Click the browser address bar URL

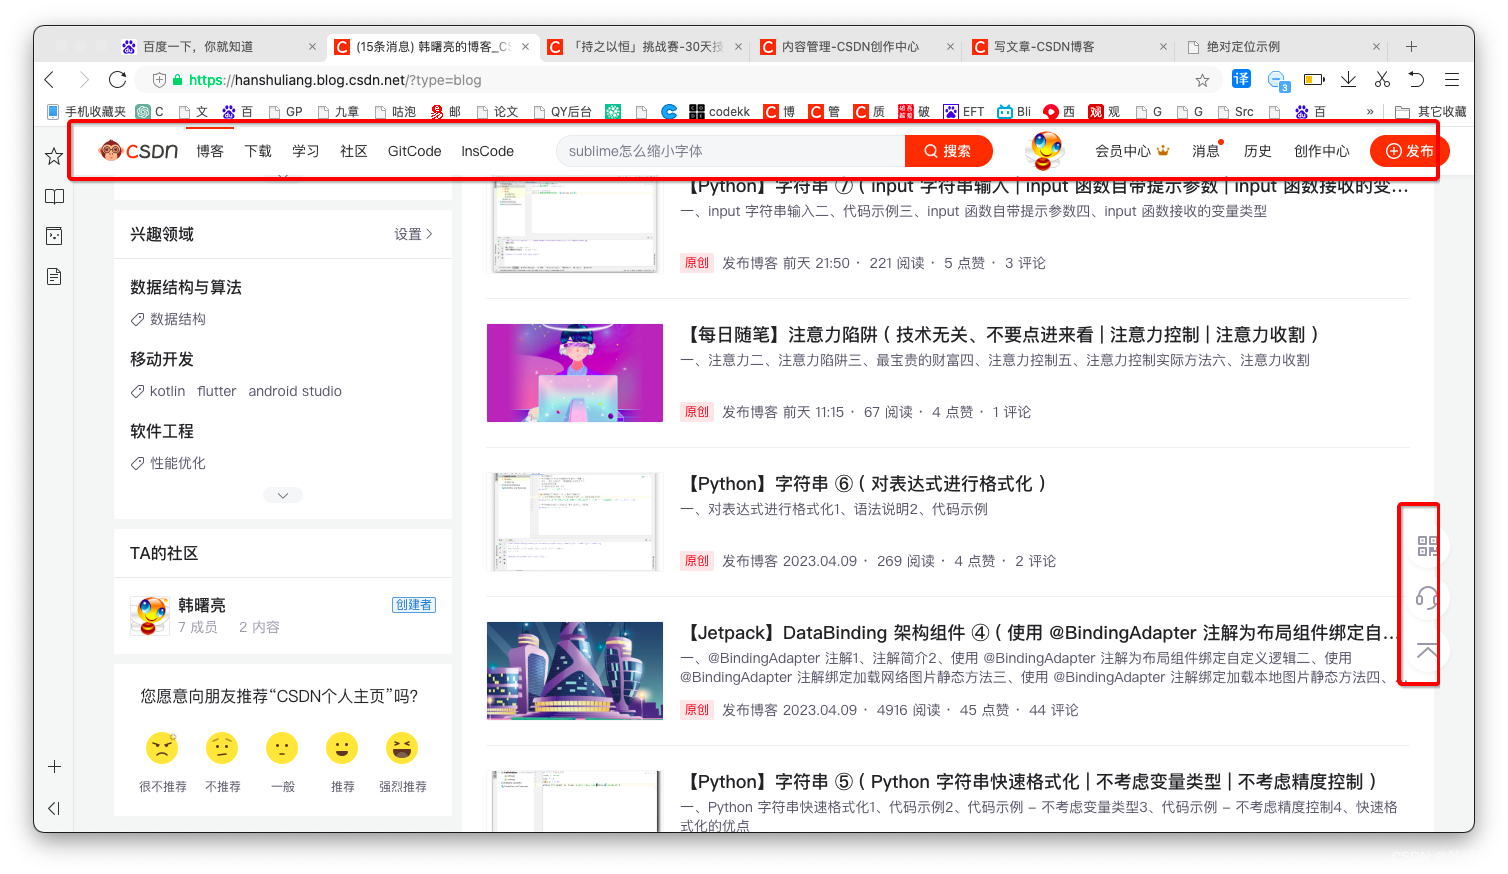click(335, 80)
